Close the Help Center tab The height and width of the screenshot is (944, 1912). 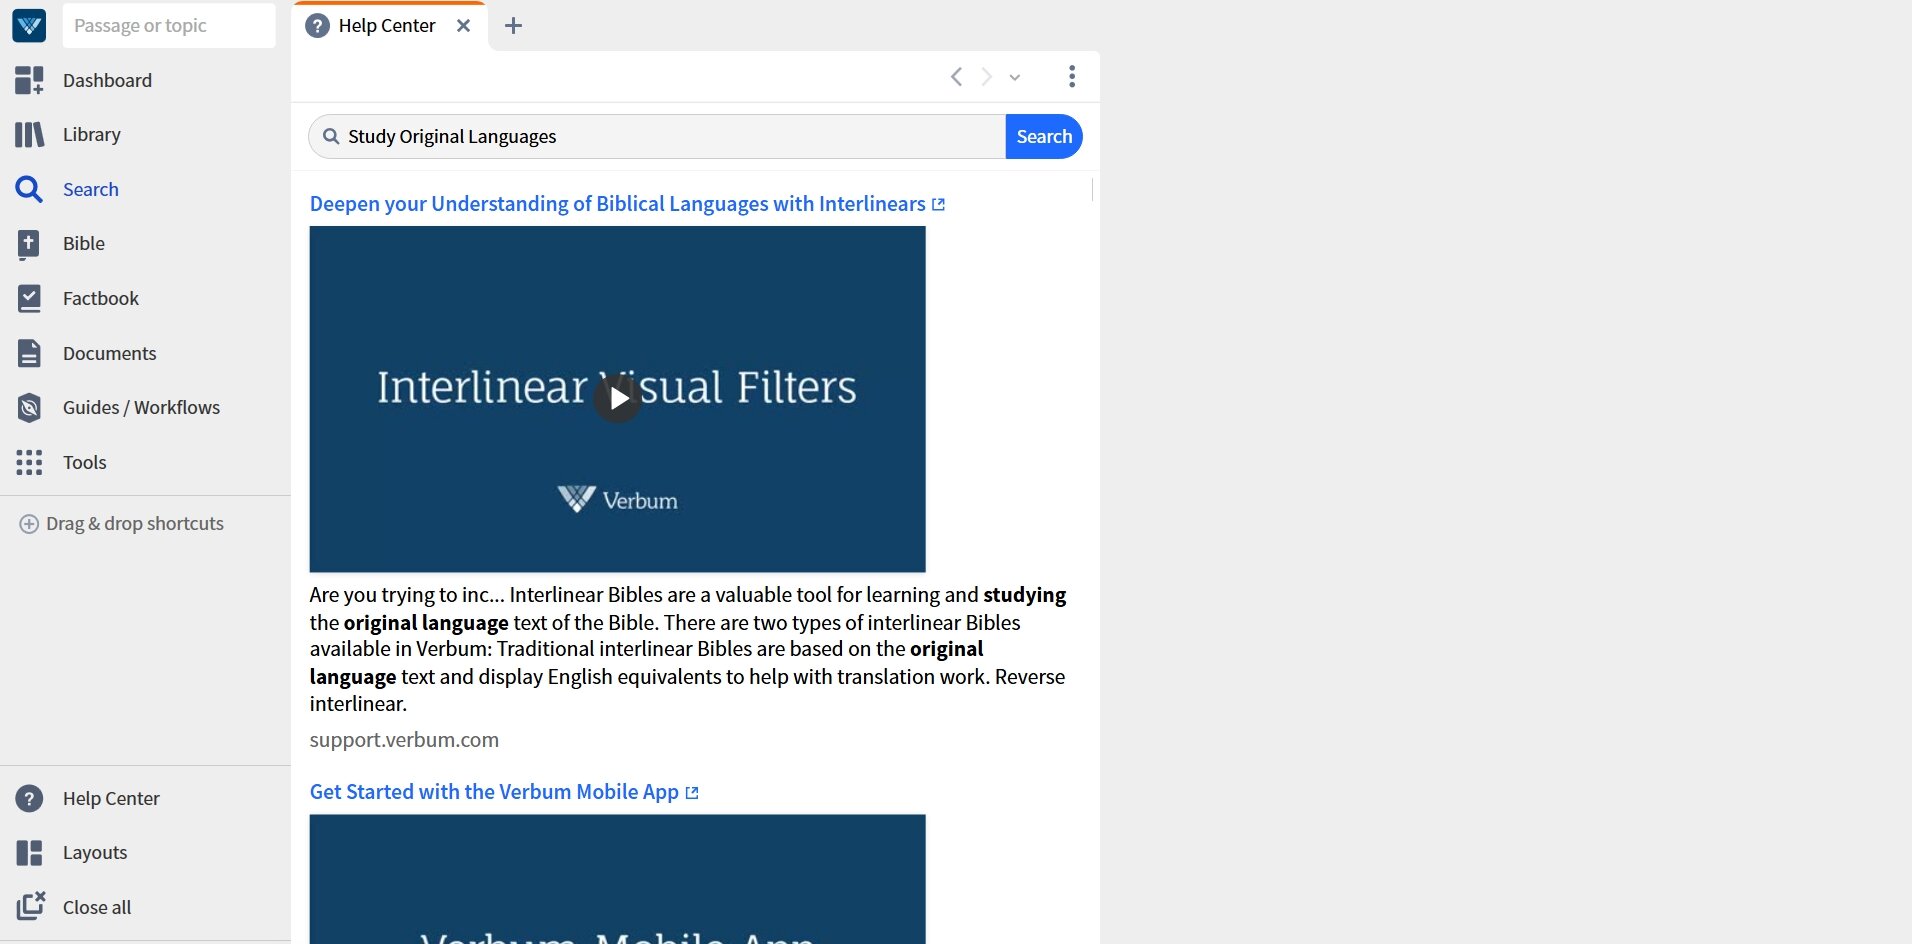tap(463, 26)
